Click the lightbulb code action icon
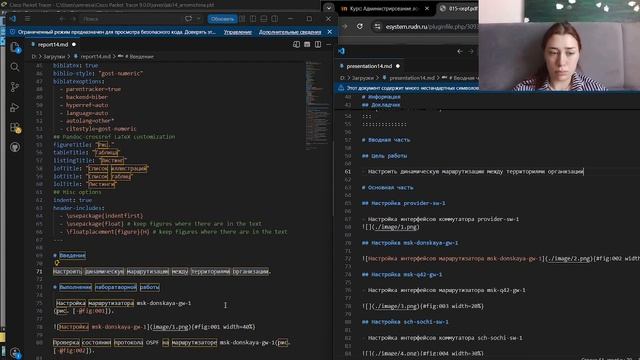The image size is (640, 360). click(57, 263)
